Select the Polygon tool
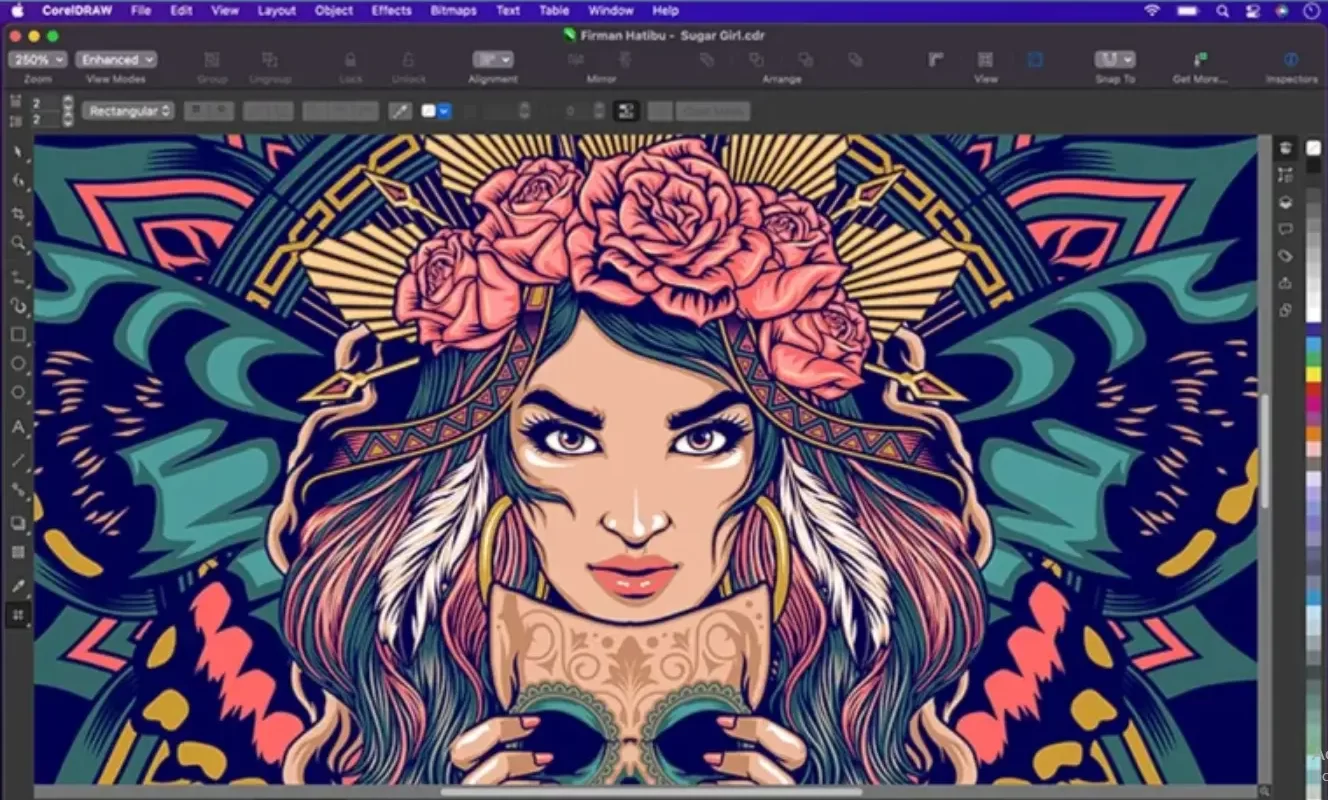The height and width of the screenshot is (800, 1328). point(18,393)
